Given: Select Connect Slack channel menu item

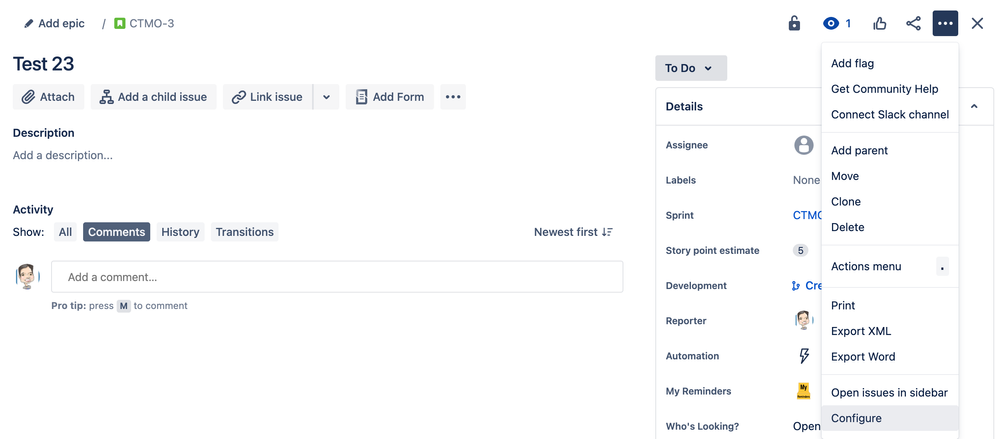Looking at the screenshot, I should coord(890,115).
